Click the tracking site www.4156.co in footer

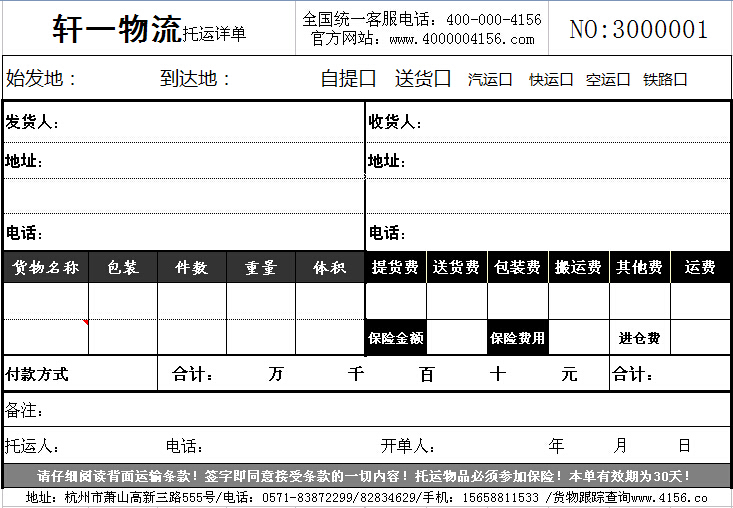pyautogui.click(x=668, y=497)
